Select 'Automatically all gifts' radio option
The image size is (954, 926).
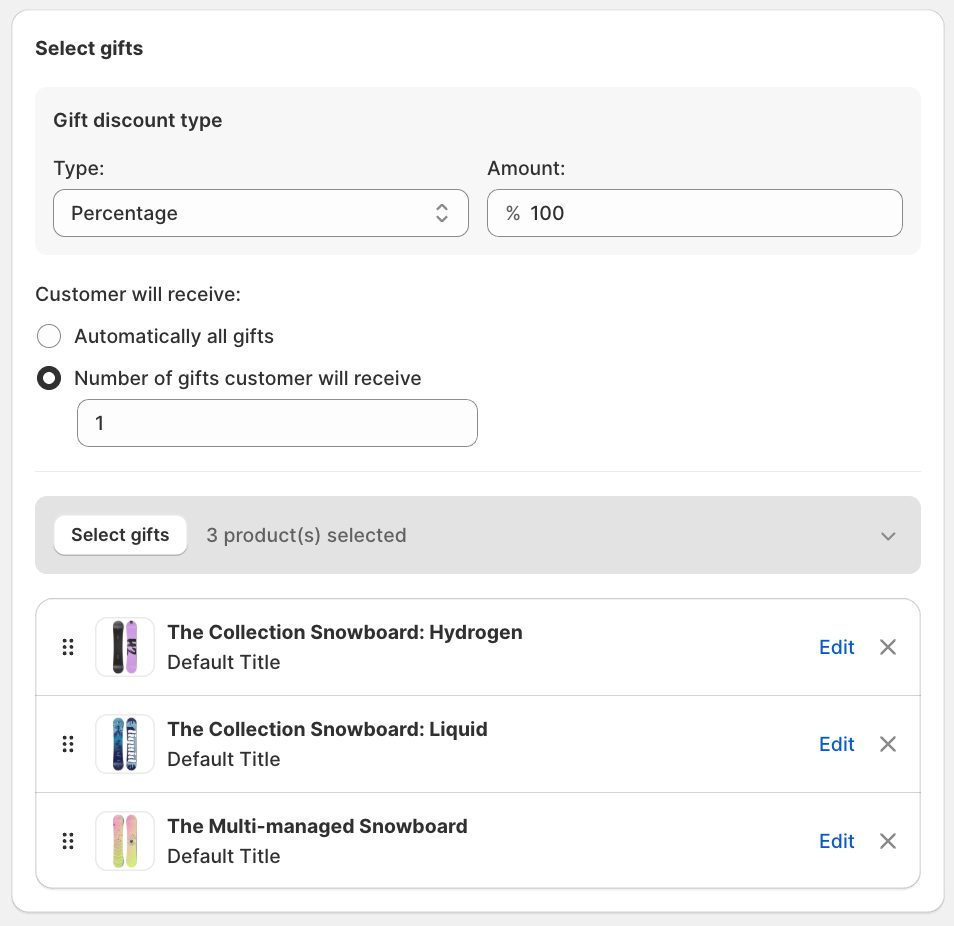click(49, 336)
